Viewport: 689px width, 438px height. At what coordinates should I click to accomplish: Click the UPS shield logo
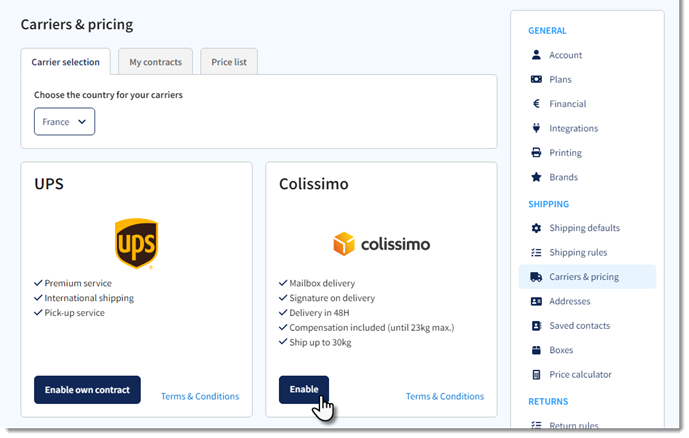click(137, 243)
